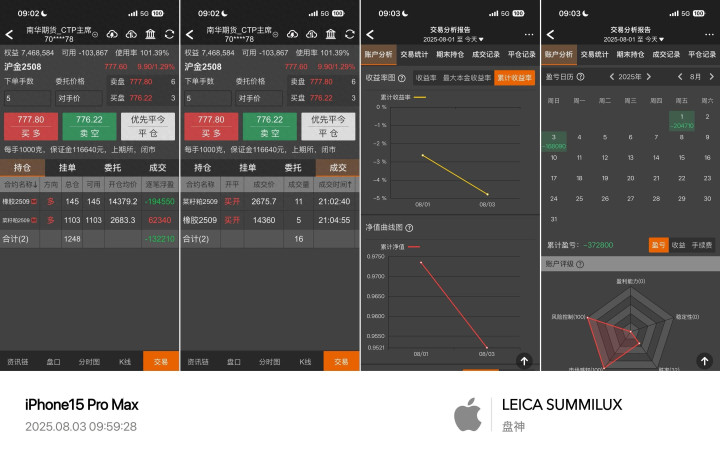Sort positions by 逐笔浮盈 column header
Image resolution: width=720 pixels, height=455 pixels.
[x=160, y=185]
